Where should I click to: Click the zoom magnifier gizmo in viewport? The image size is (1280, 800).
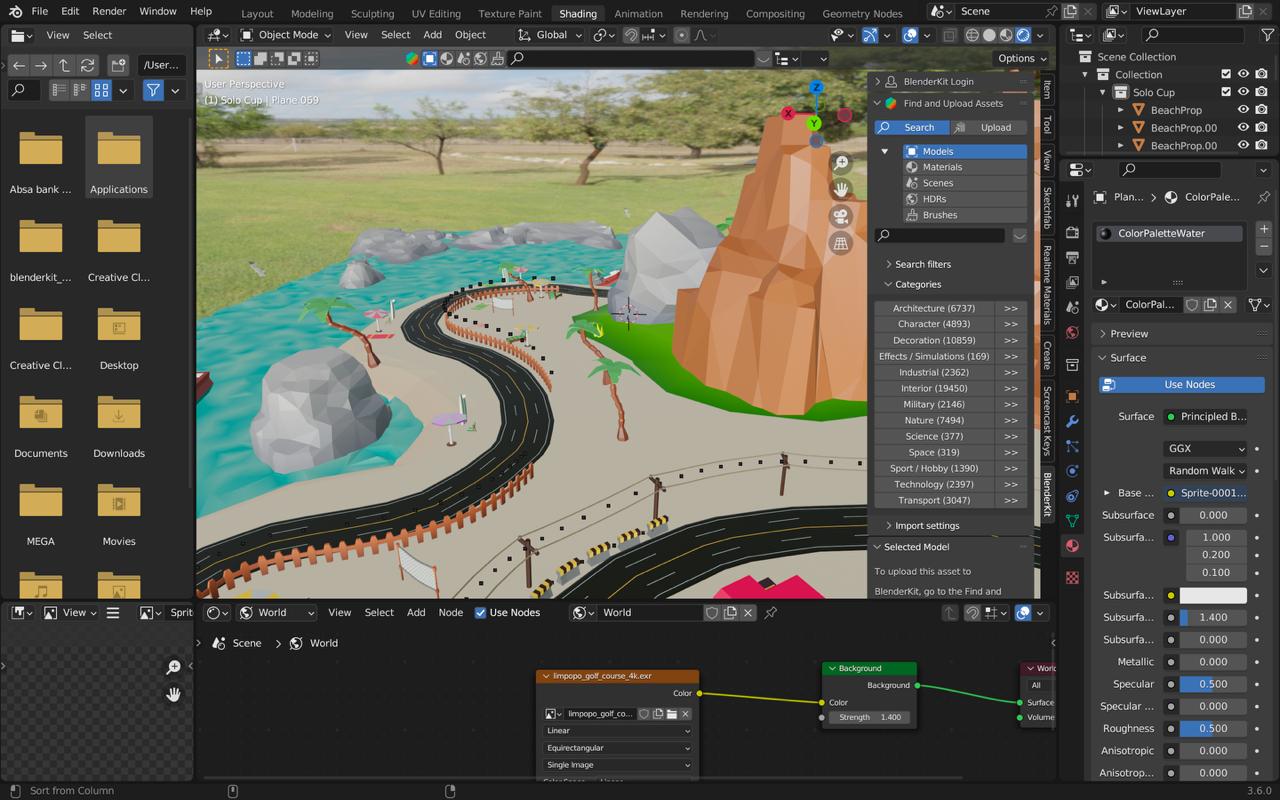pos(841,162)
